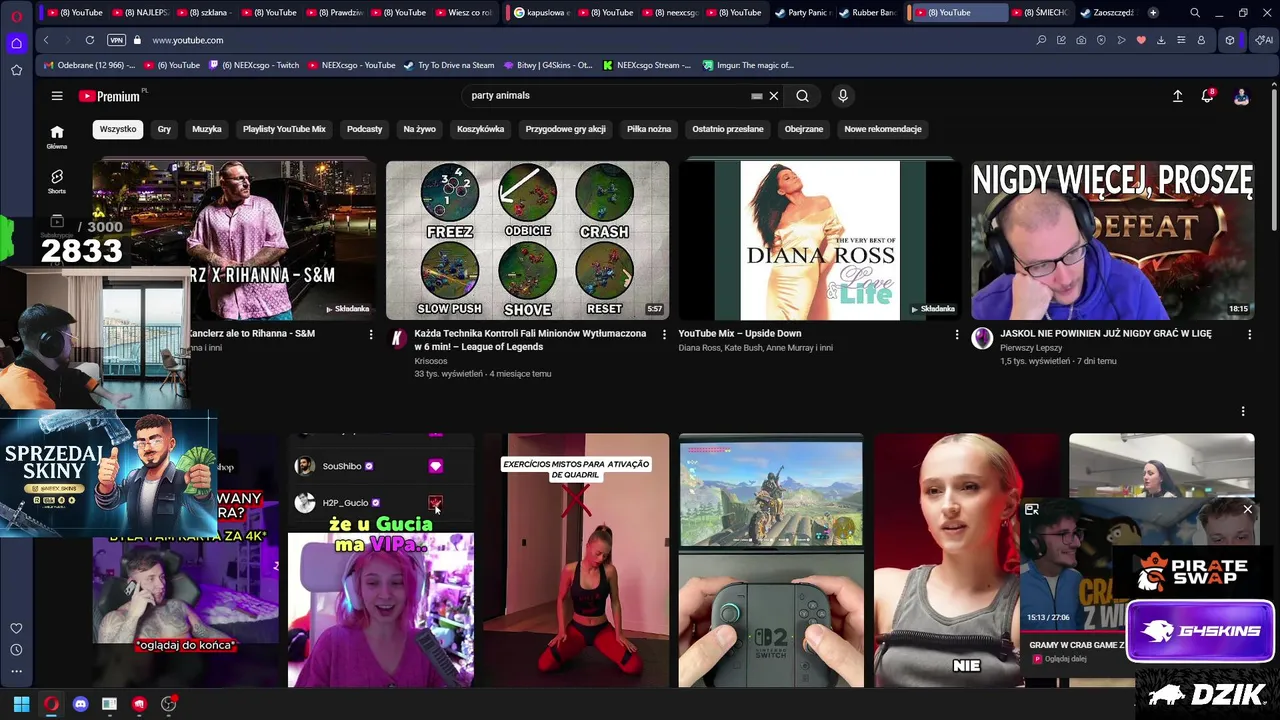Open Shorts in the sidebar

(57, 182)
